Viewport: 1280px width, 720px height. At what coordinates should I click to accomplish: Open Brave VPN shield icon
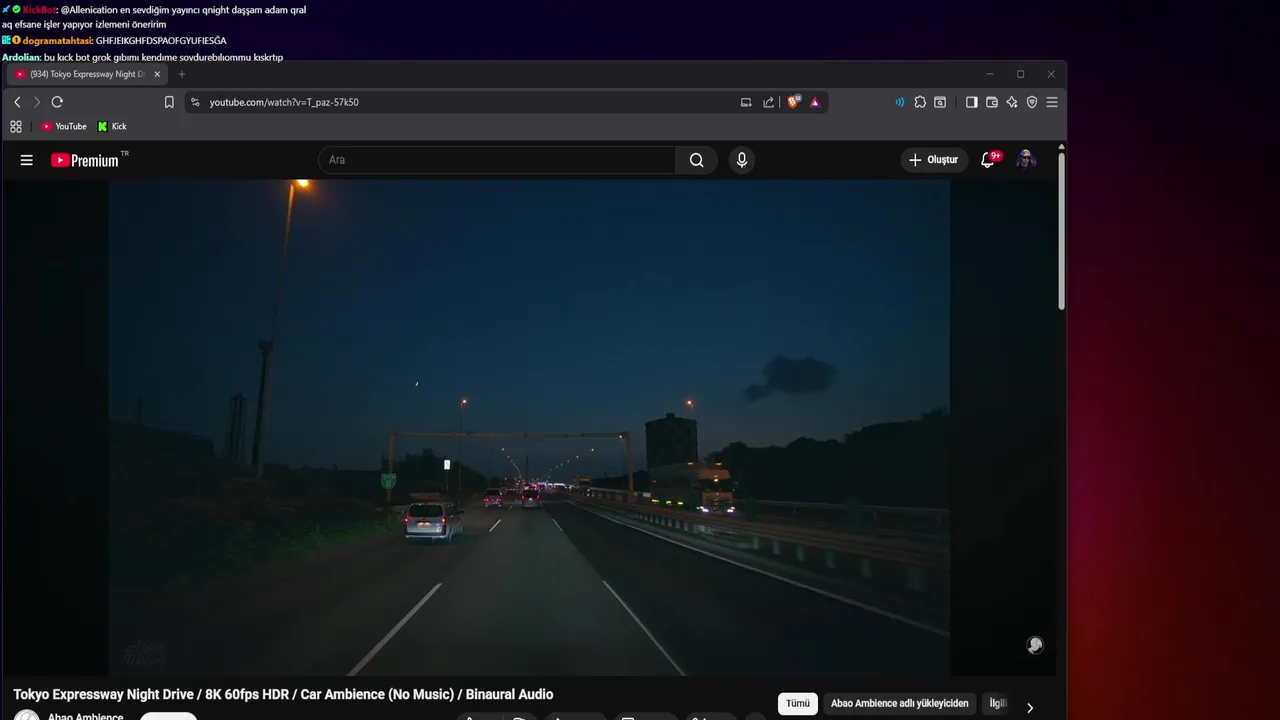click(x=1032, y=102)
